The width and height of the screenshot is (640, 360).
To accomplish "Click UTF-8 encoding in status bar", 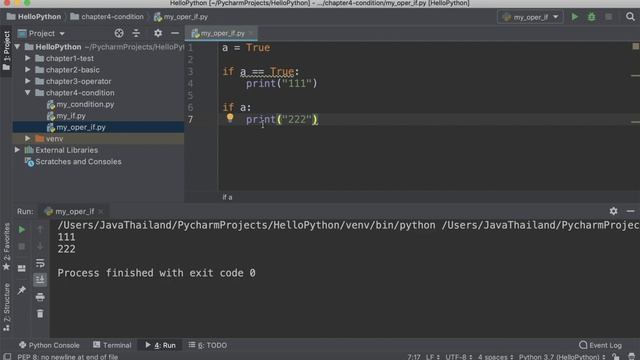I will [459, 357].
